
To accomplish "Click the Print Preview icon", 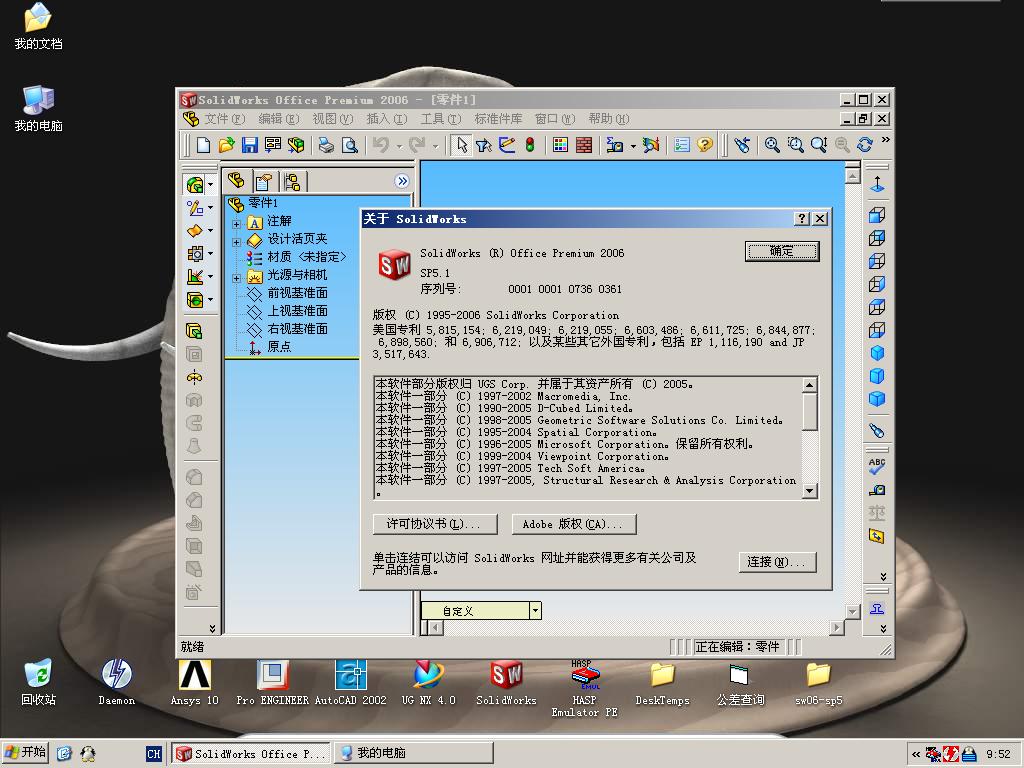I will (349, 145).
